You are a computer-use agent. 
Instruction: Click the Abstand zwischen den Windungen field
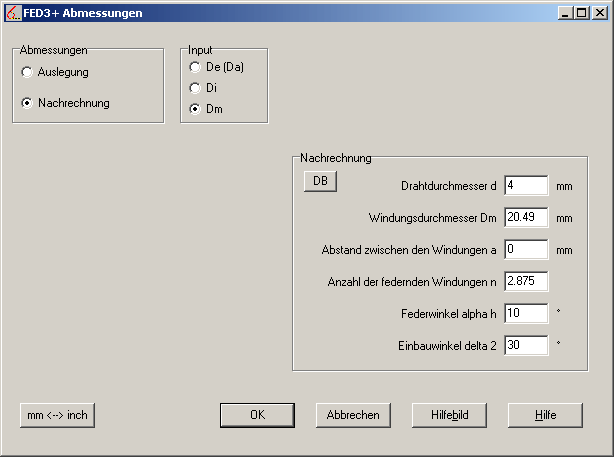pyautogui.click(x=526, y=249)
